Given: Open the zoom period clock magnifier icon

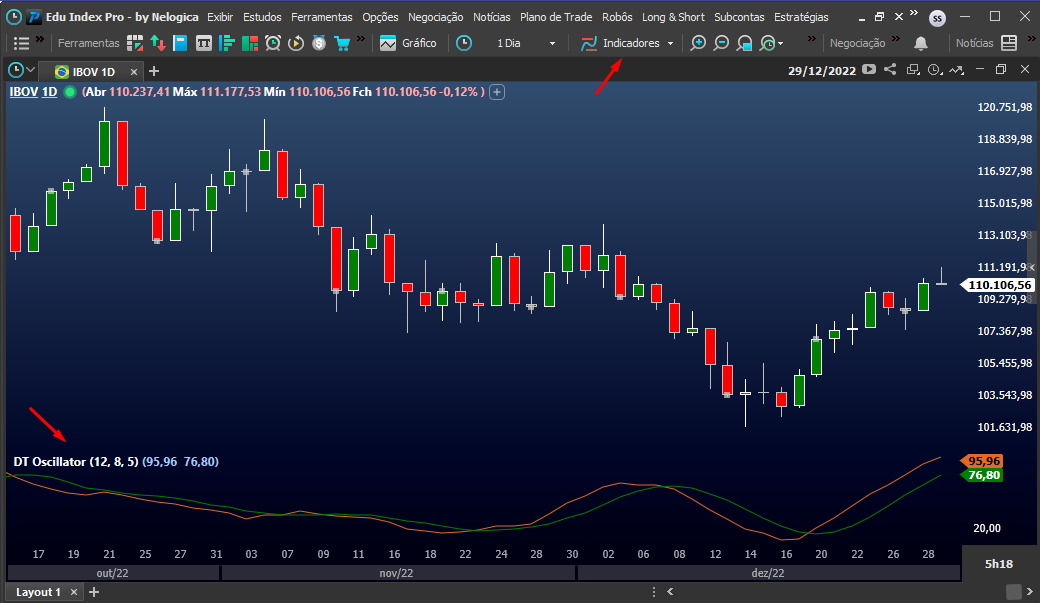Looking at the screenshot, I should 767,43.
